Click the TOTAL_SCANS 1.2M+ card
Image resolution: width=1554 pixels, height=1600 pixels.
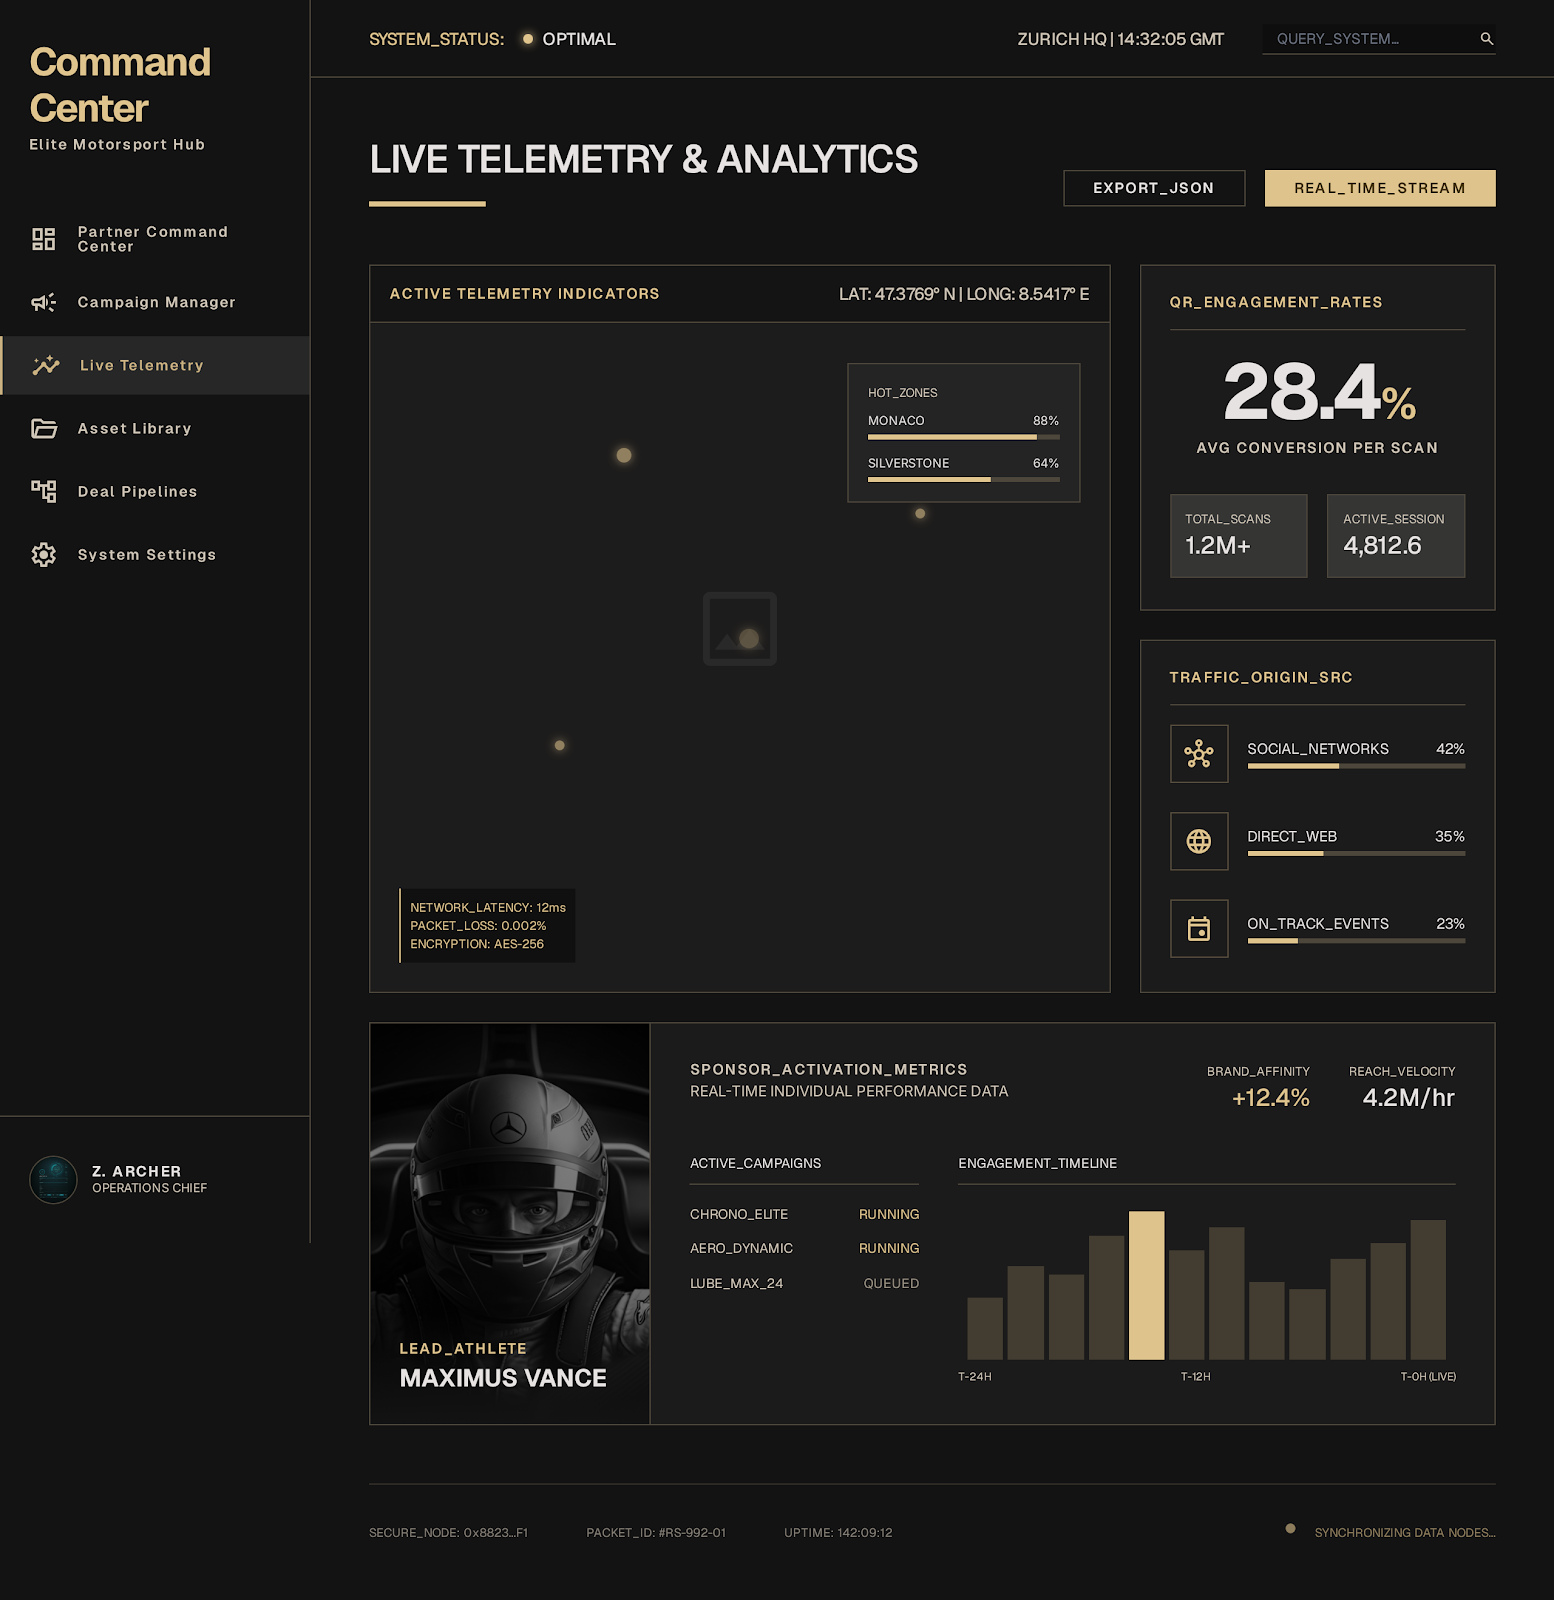[1238, 535]
